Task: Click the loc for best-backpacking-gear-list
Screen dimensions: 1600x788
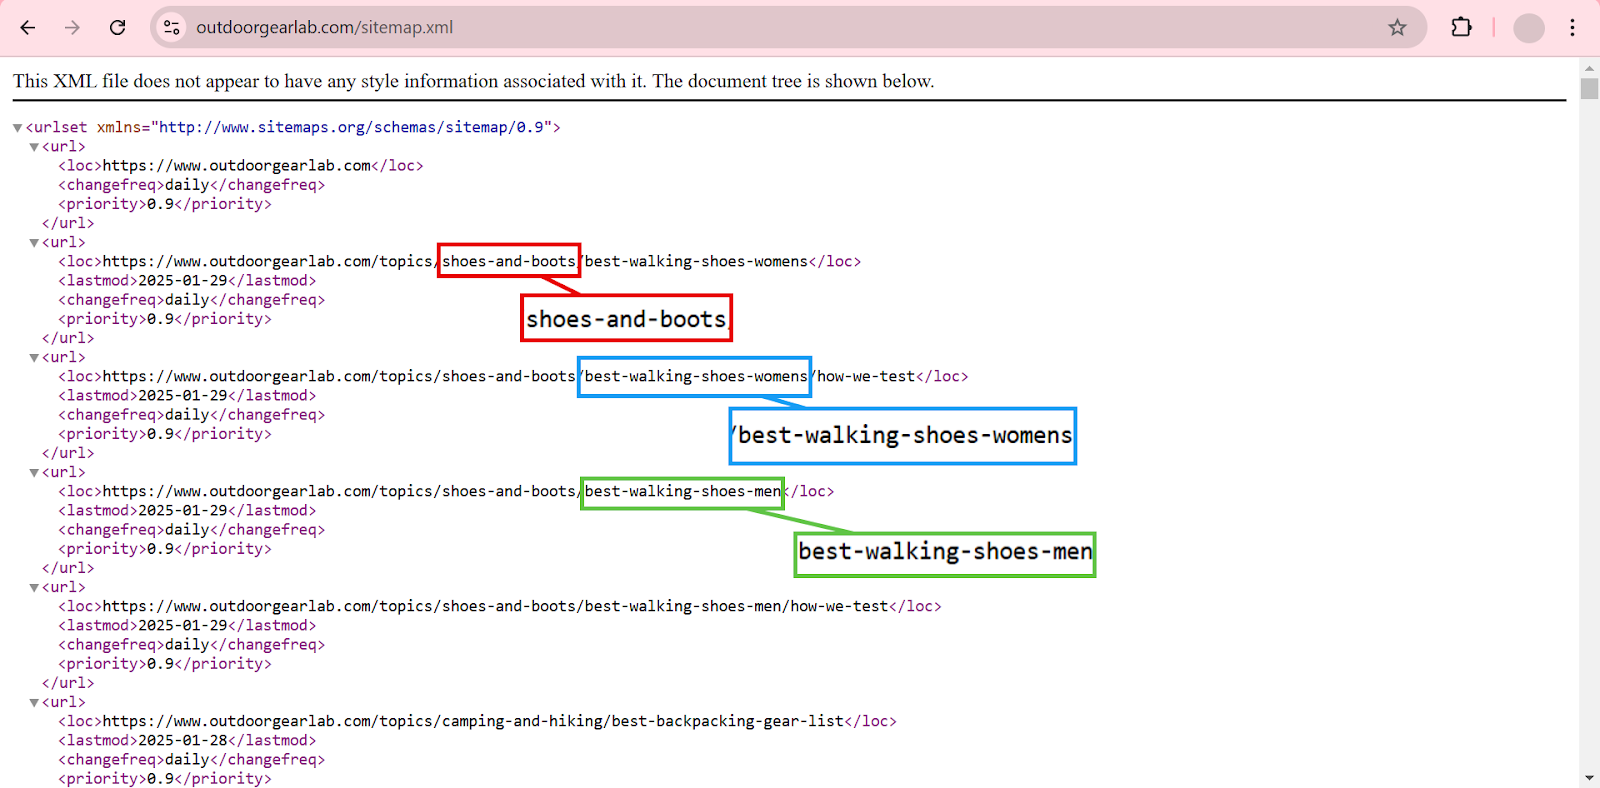Action: pos(477,722)
